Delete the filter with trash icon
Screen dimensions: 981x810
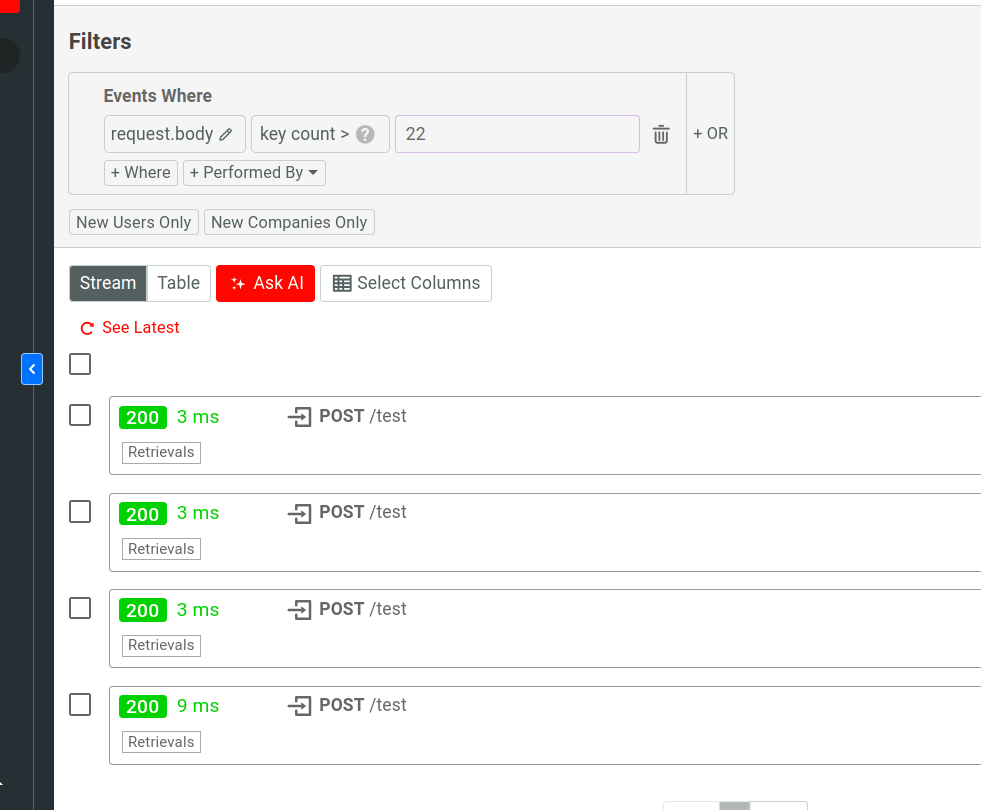coord(660,133)
